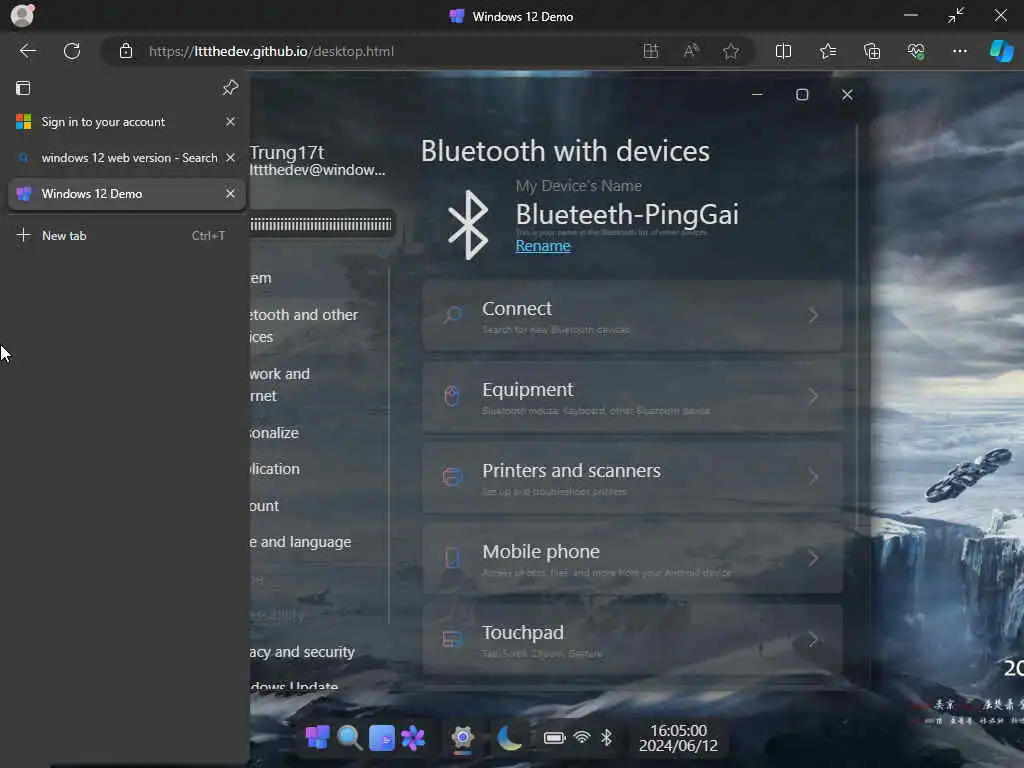Select Privacy and security sidebar item

[x=302, y=652]
